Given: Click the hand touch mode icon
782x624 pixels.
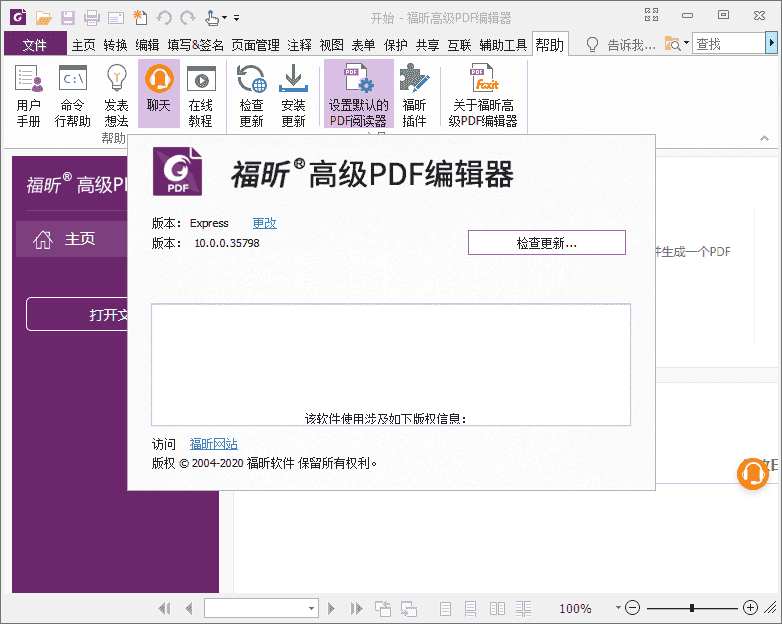Looking at the screenshot, I should tap(211, 18).
